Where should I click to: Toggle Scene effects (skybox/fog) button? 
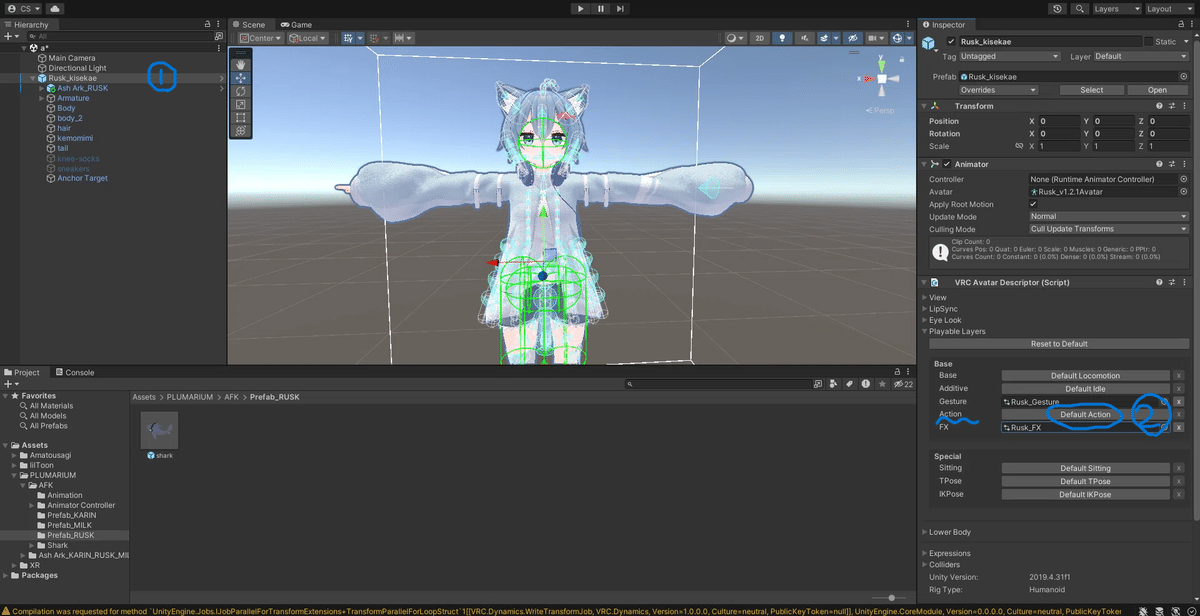coord(825,38)
